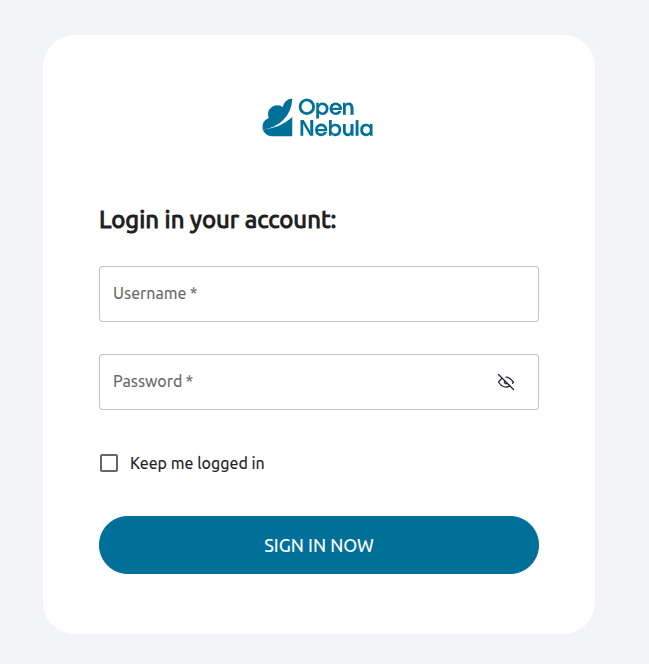Focus the Password input field
The width and height of the screenshot is (649, 664).
point(300,382)
